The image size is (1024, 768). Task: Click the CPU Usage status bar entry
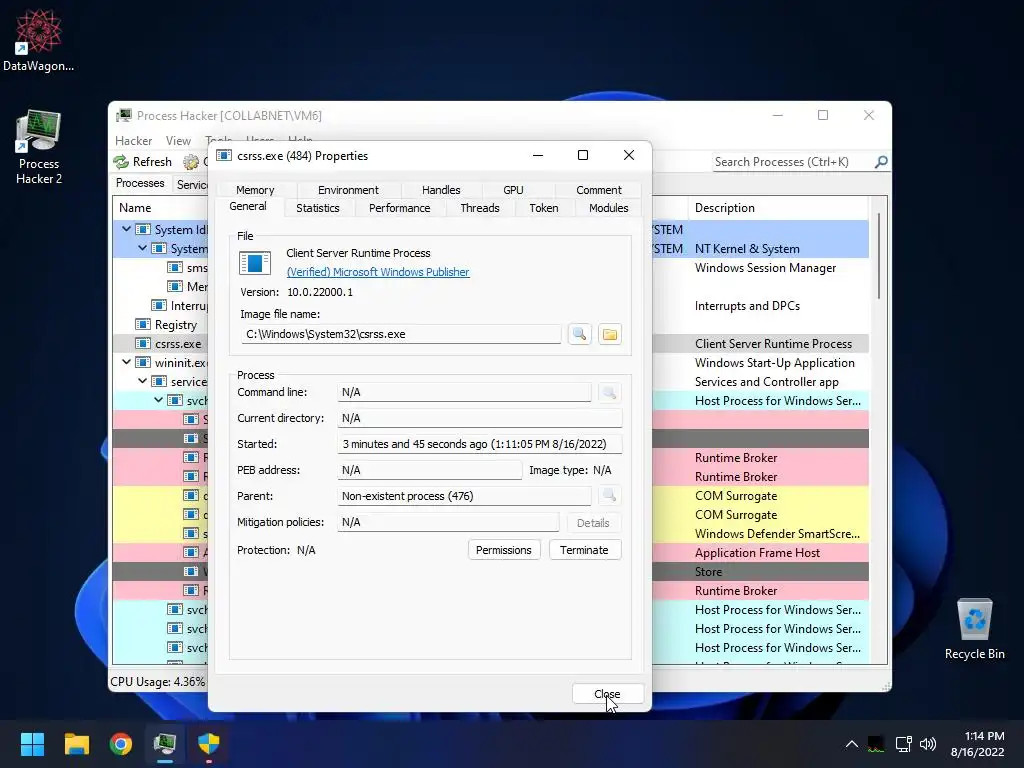pos(157,682)
